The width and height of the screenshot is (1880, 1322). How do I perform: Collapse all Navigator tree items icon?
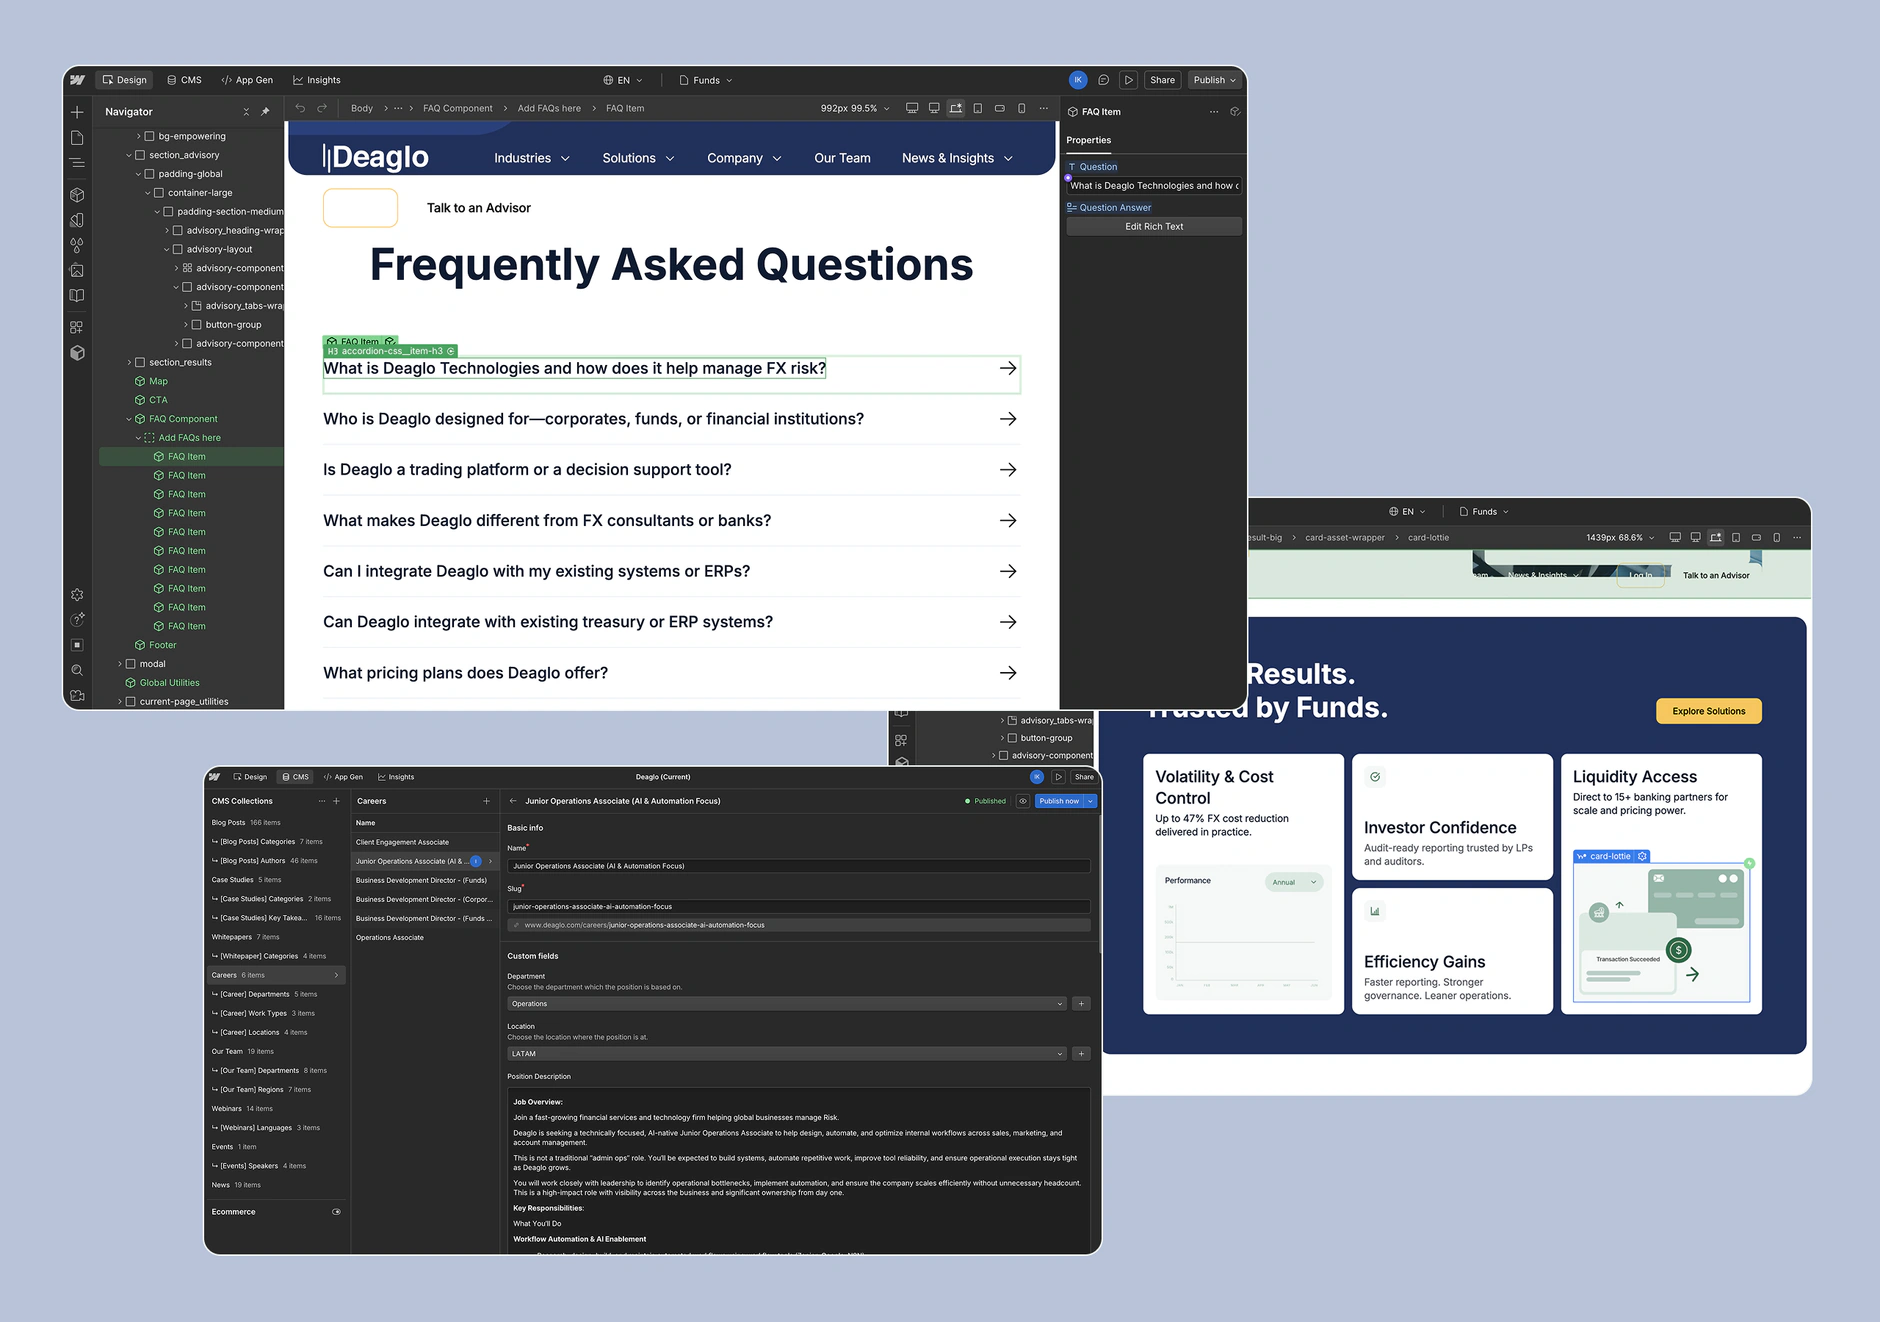click(246, 112)
